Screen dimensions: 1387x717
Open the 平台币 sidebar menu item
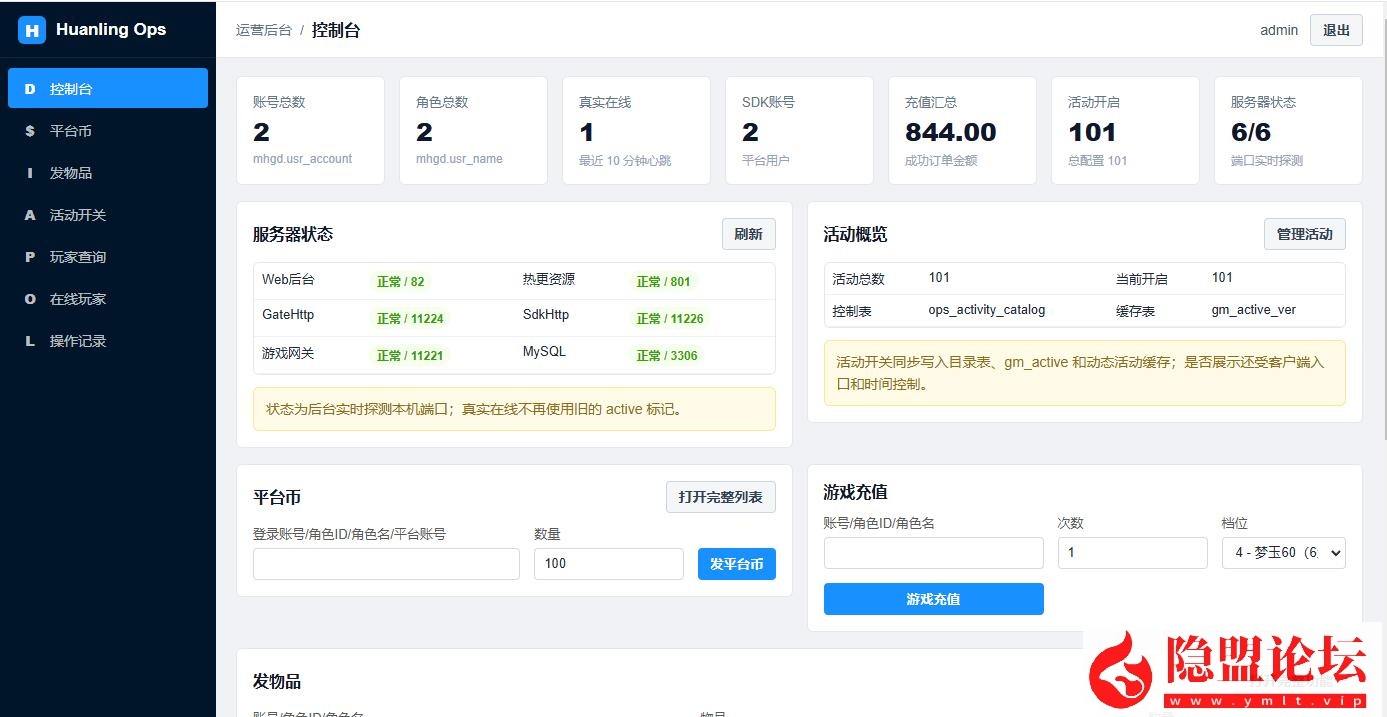pos(108,131)
